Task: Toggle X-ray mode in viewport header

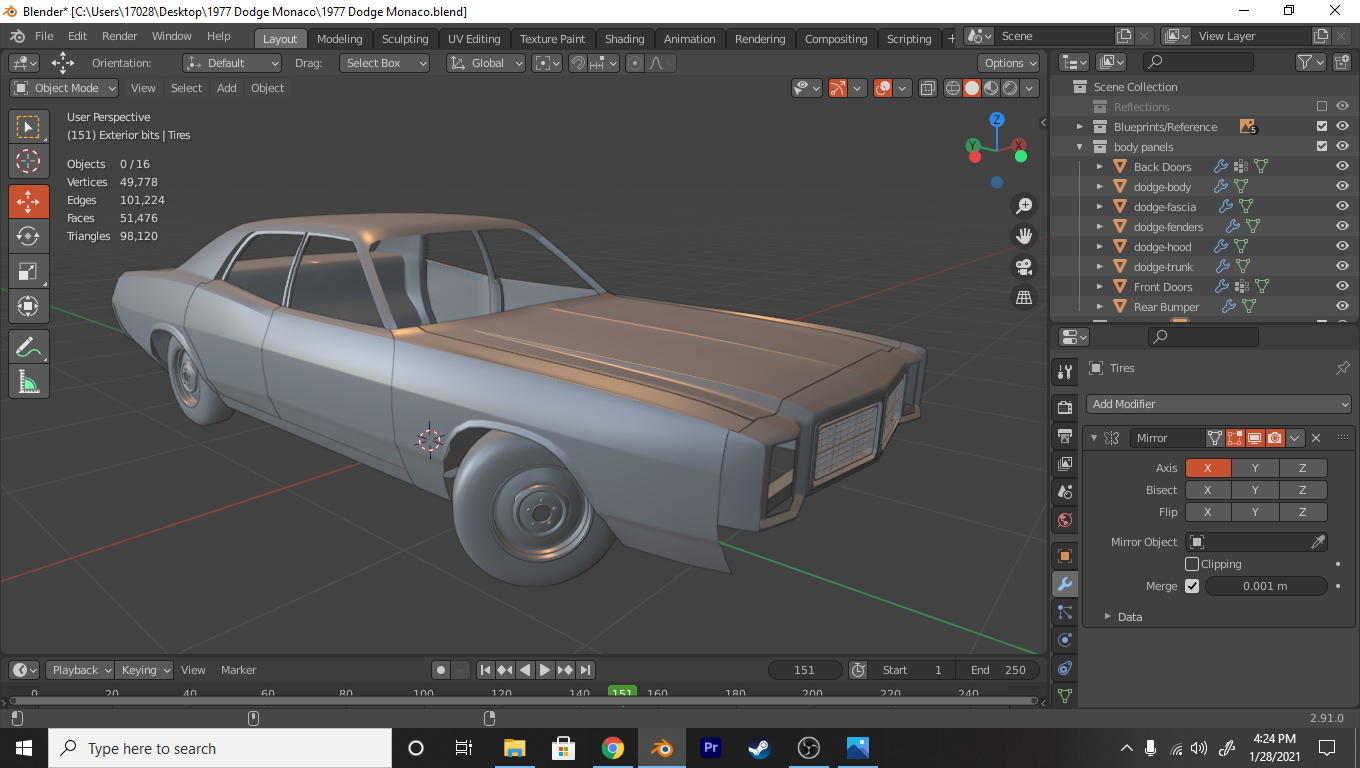Action: click(928, 88)
